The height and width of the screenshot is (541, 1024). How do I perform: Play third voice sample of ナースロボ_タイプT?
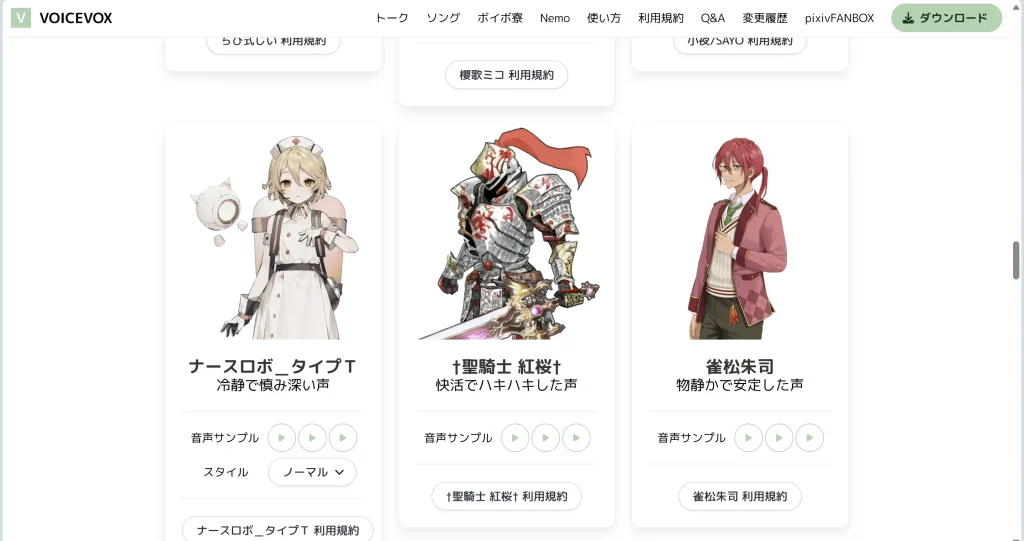tap(343, 438)
